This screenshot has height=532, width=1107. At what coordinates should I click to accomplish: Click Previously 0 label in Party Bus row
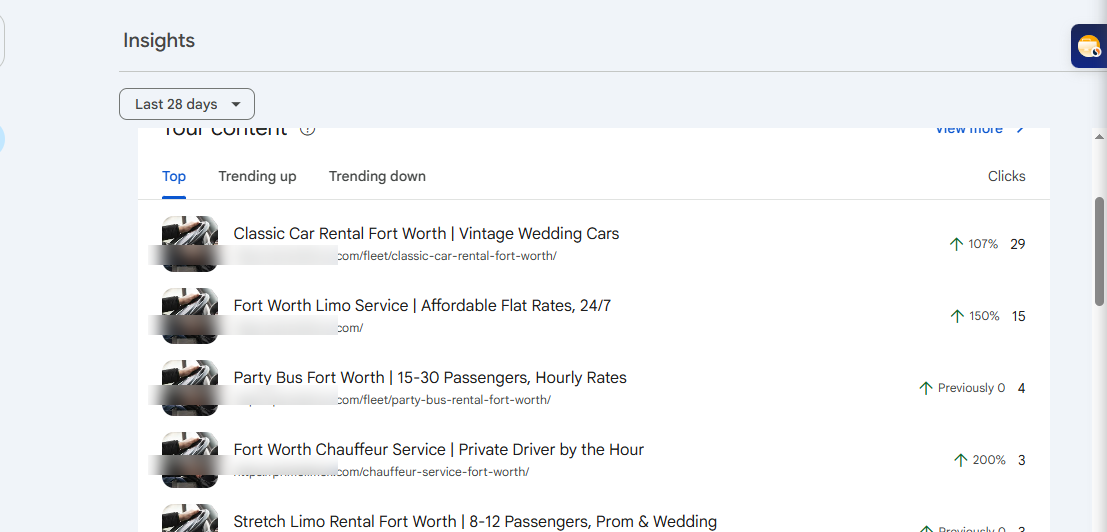[x=971, y=388]
